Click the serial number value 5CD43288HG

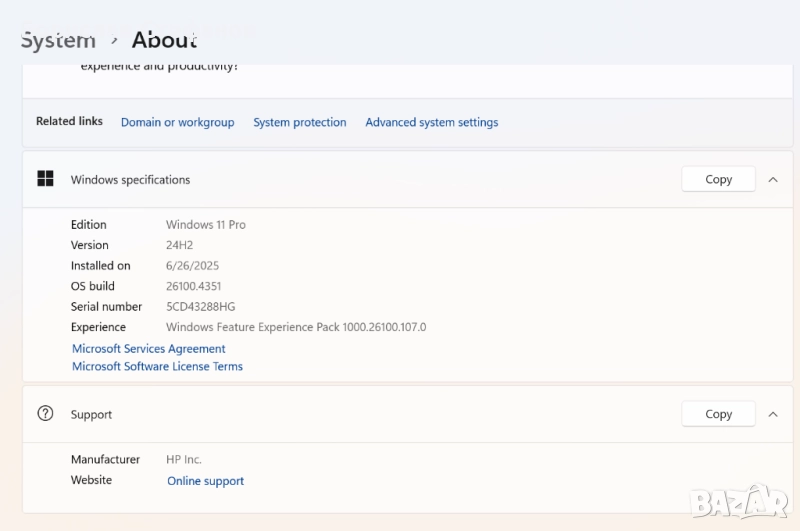point(200,307)
